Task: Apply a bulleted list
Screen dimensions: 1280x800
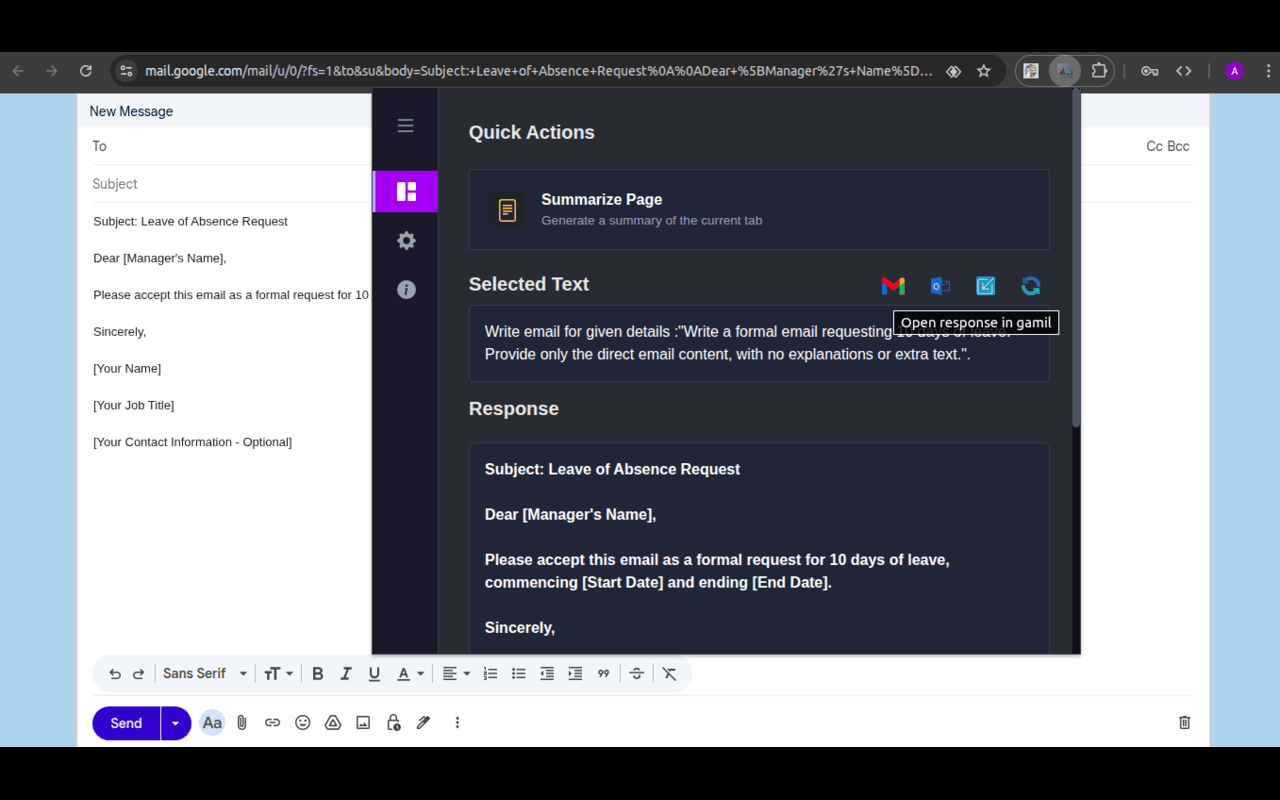Action: 518,674
